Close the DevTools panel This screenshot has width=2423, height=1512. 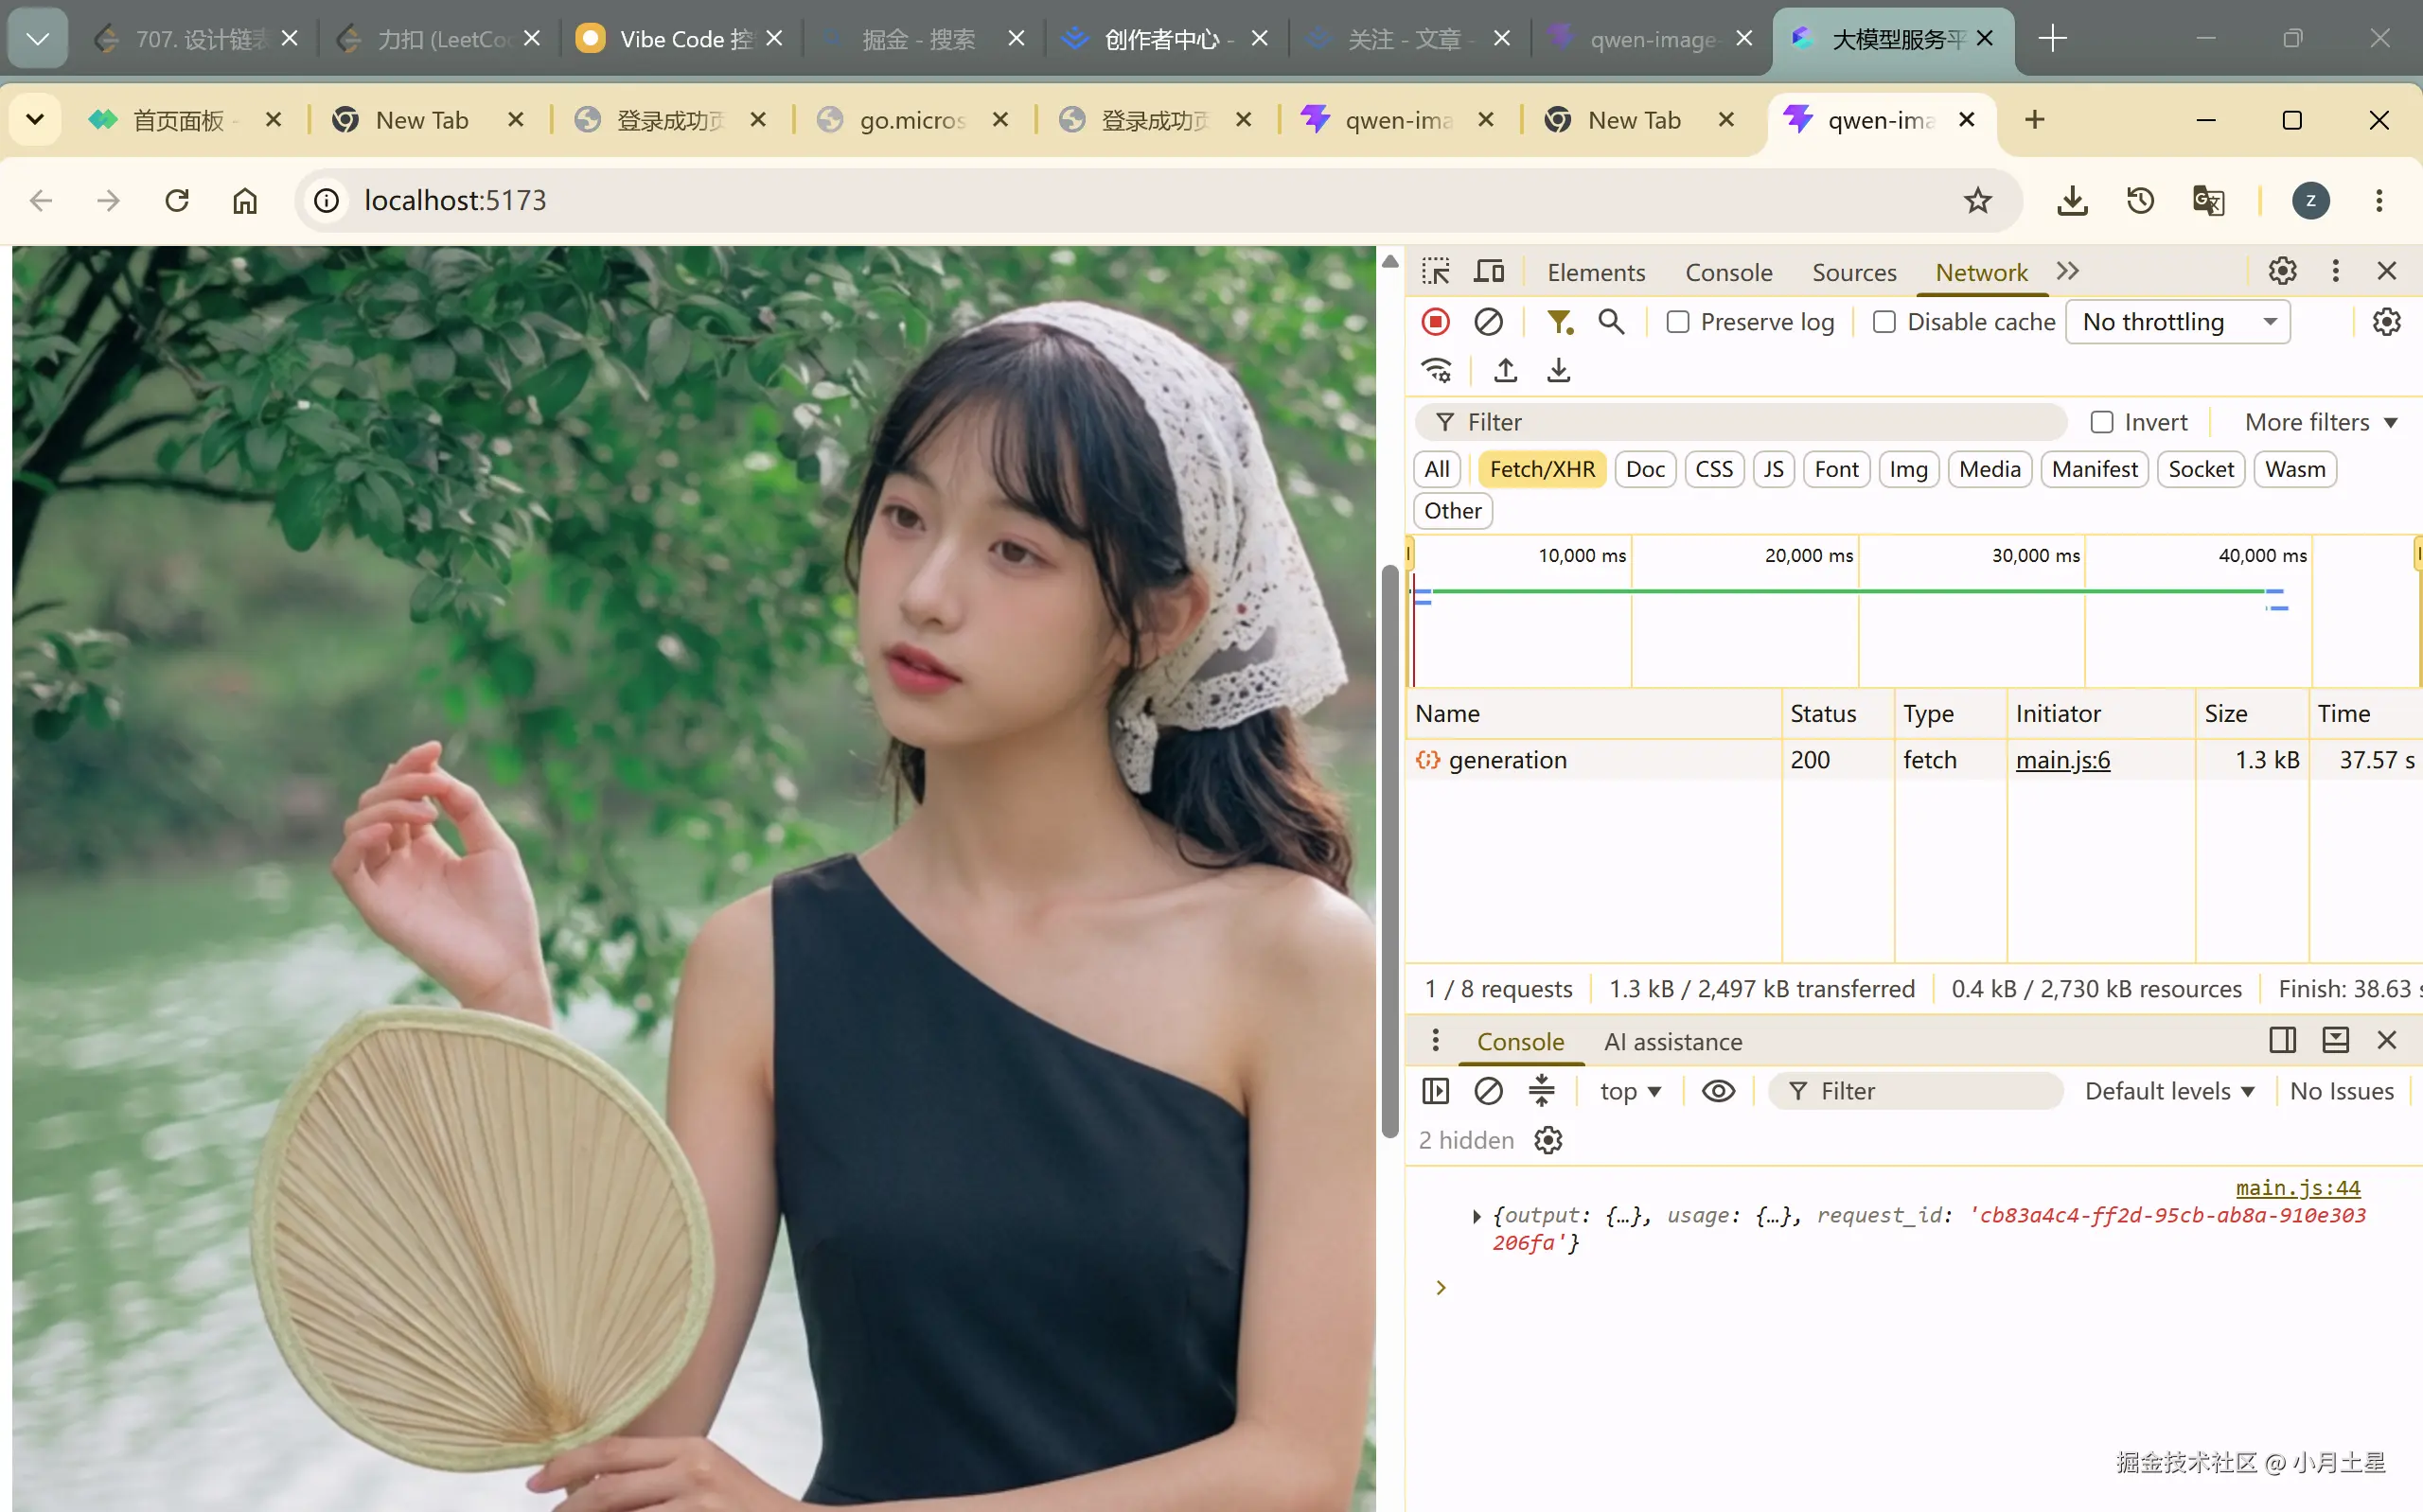[x=2387, y=271]
